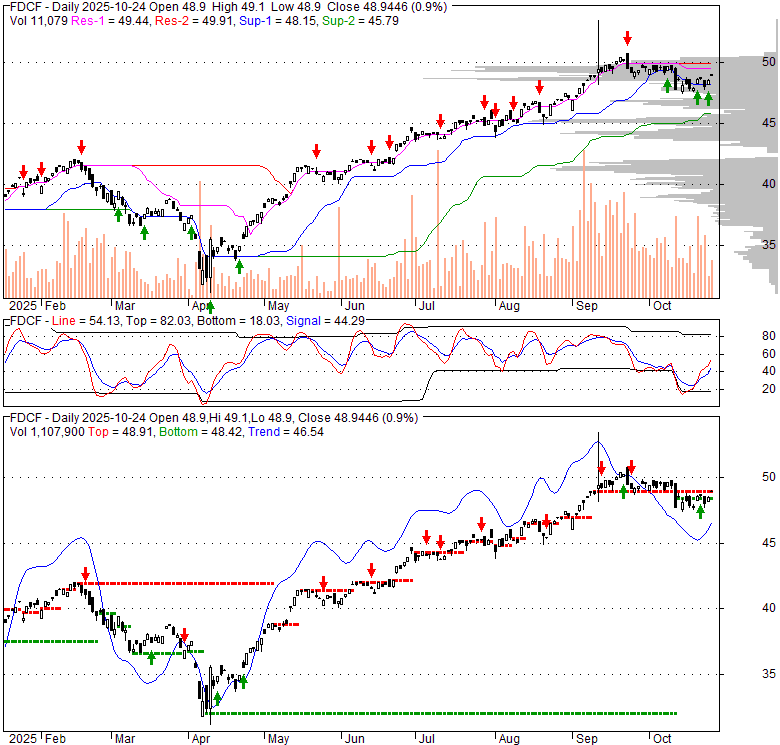
Task: Click red sell arrow above mid-February peak, top chart
Action: pos(82,147)
